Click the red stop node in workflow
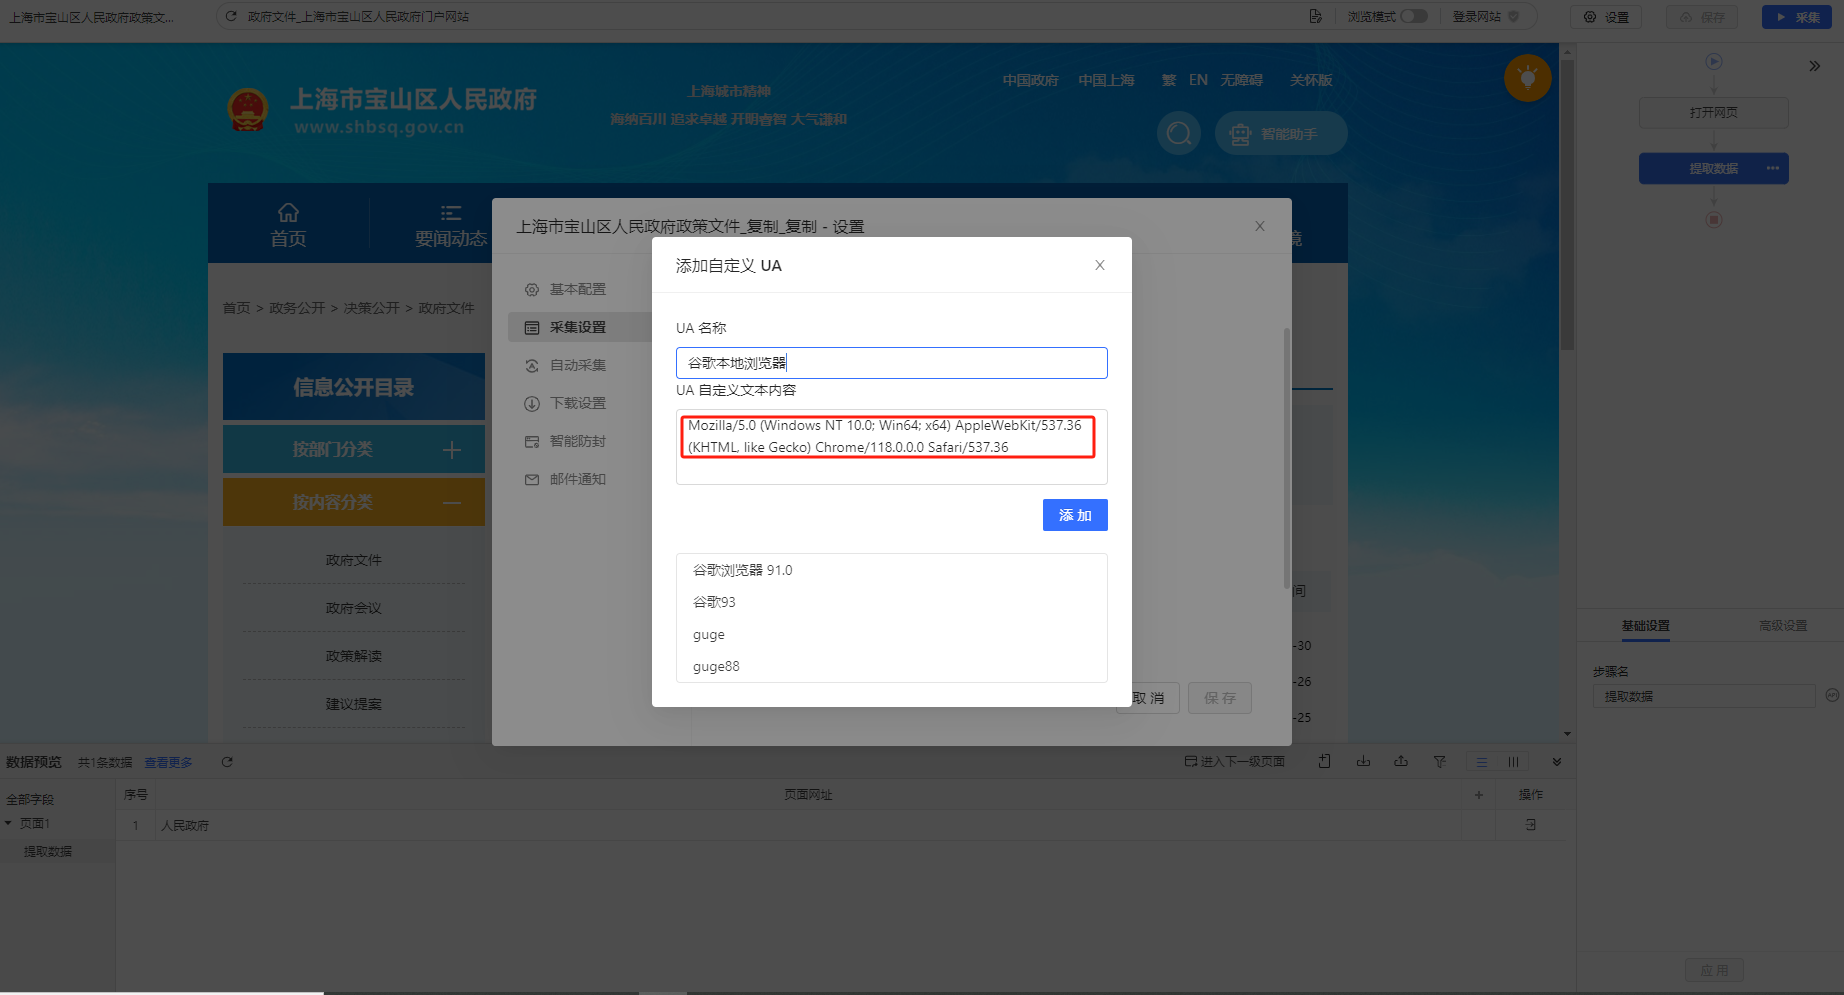Viewport: 1844px width, 995px height. tap(1714, 220)
